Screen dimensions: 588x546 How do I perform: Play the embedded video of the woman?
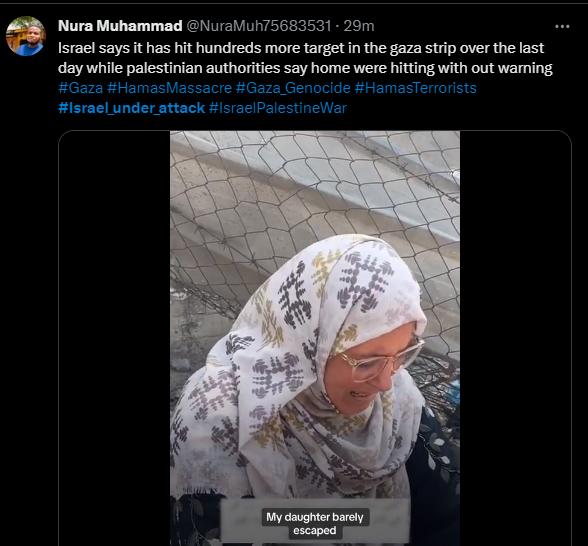pyautogui.click(x=315, y=338)
